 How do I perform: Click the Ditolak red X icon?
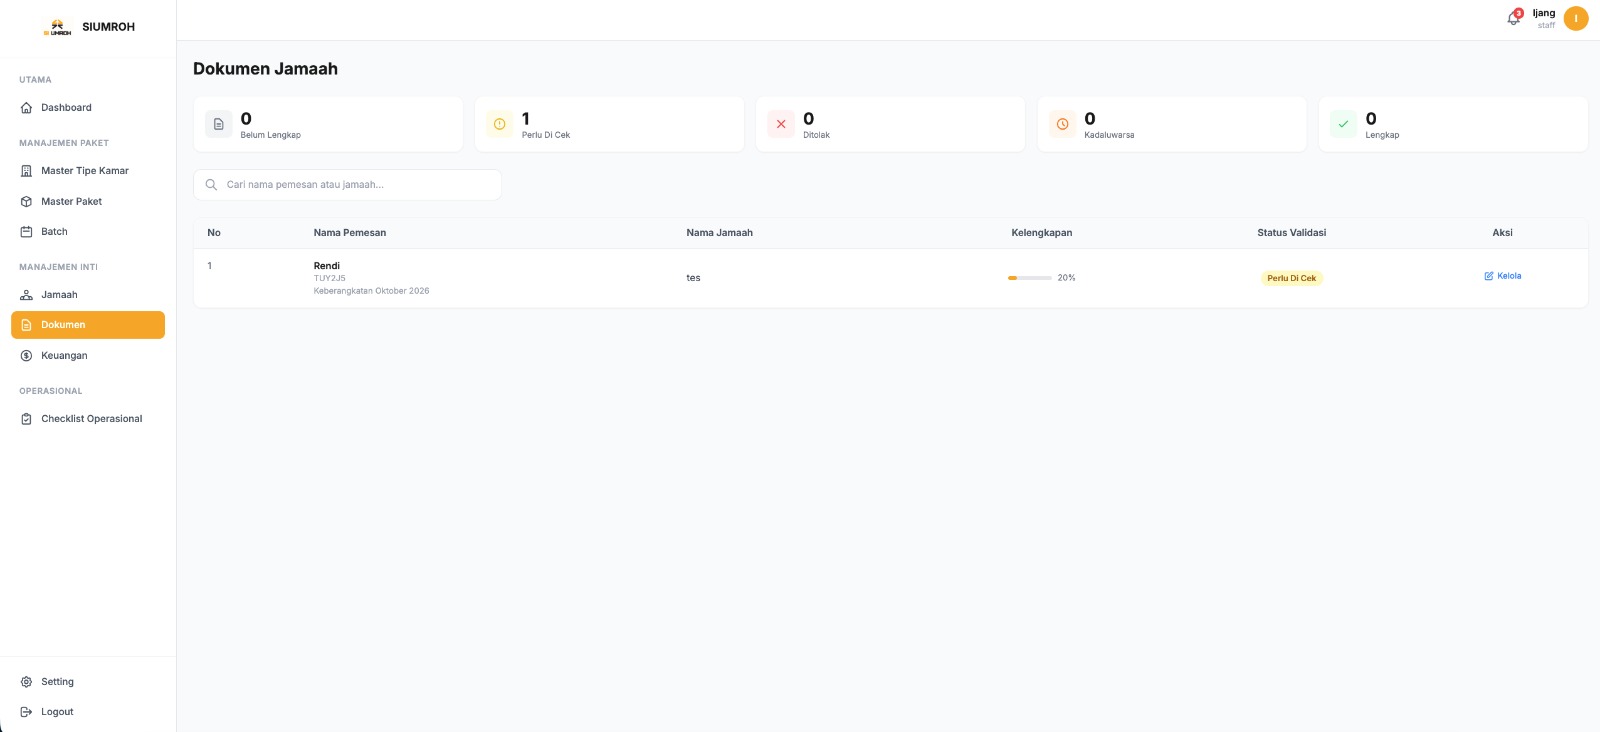coord(781,124)
